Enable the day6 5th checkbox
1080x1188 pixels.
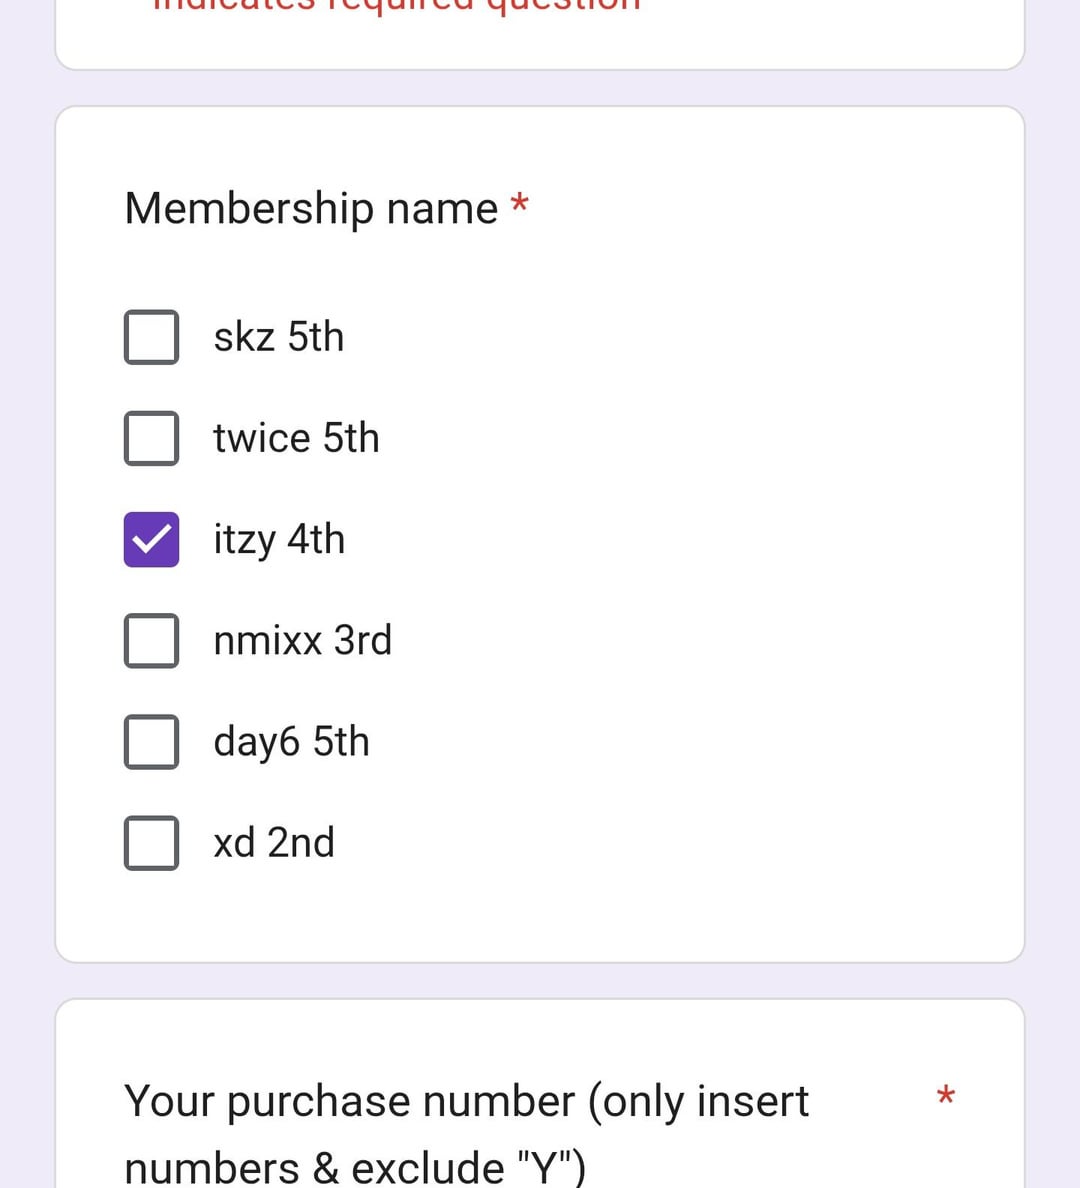point(151,742)
